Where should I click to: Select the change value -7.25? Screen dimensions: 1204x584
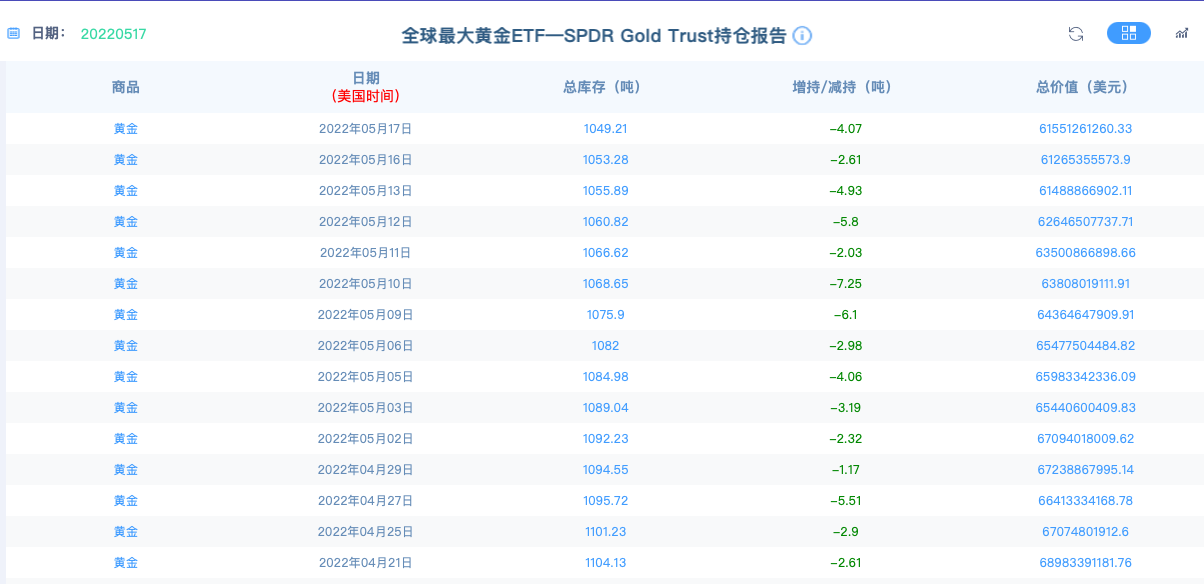coord(845,284)
